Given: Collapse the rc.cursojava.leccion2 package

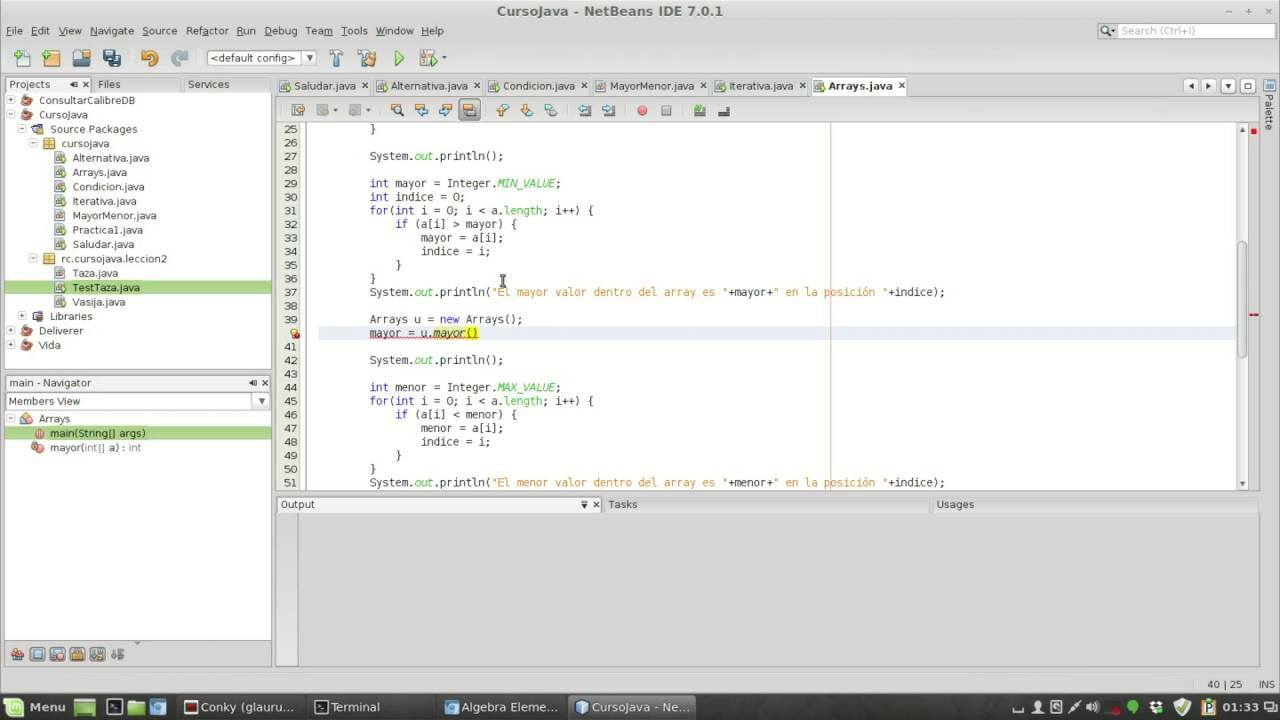Looking at the screenshot, I should click(x=33, y=258).
